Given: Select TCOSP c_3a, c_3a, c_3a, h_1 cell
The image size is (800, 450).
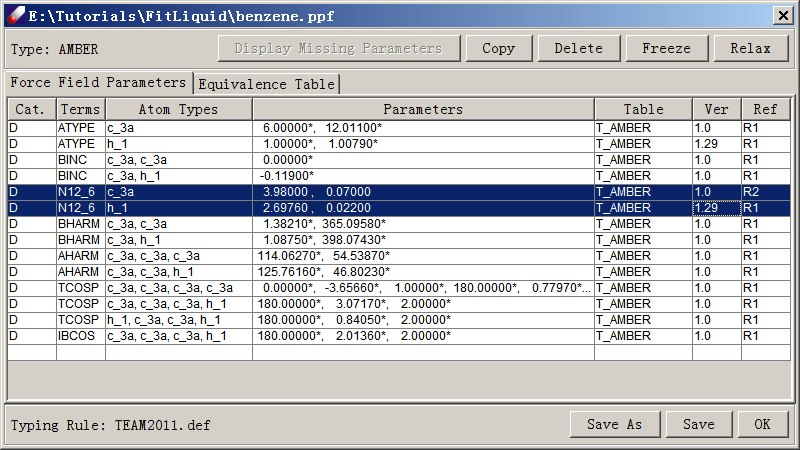Looking at the screenshot, I should click(179, 304).
